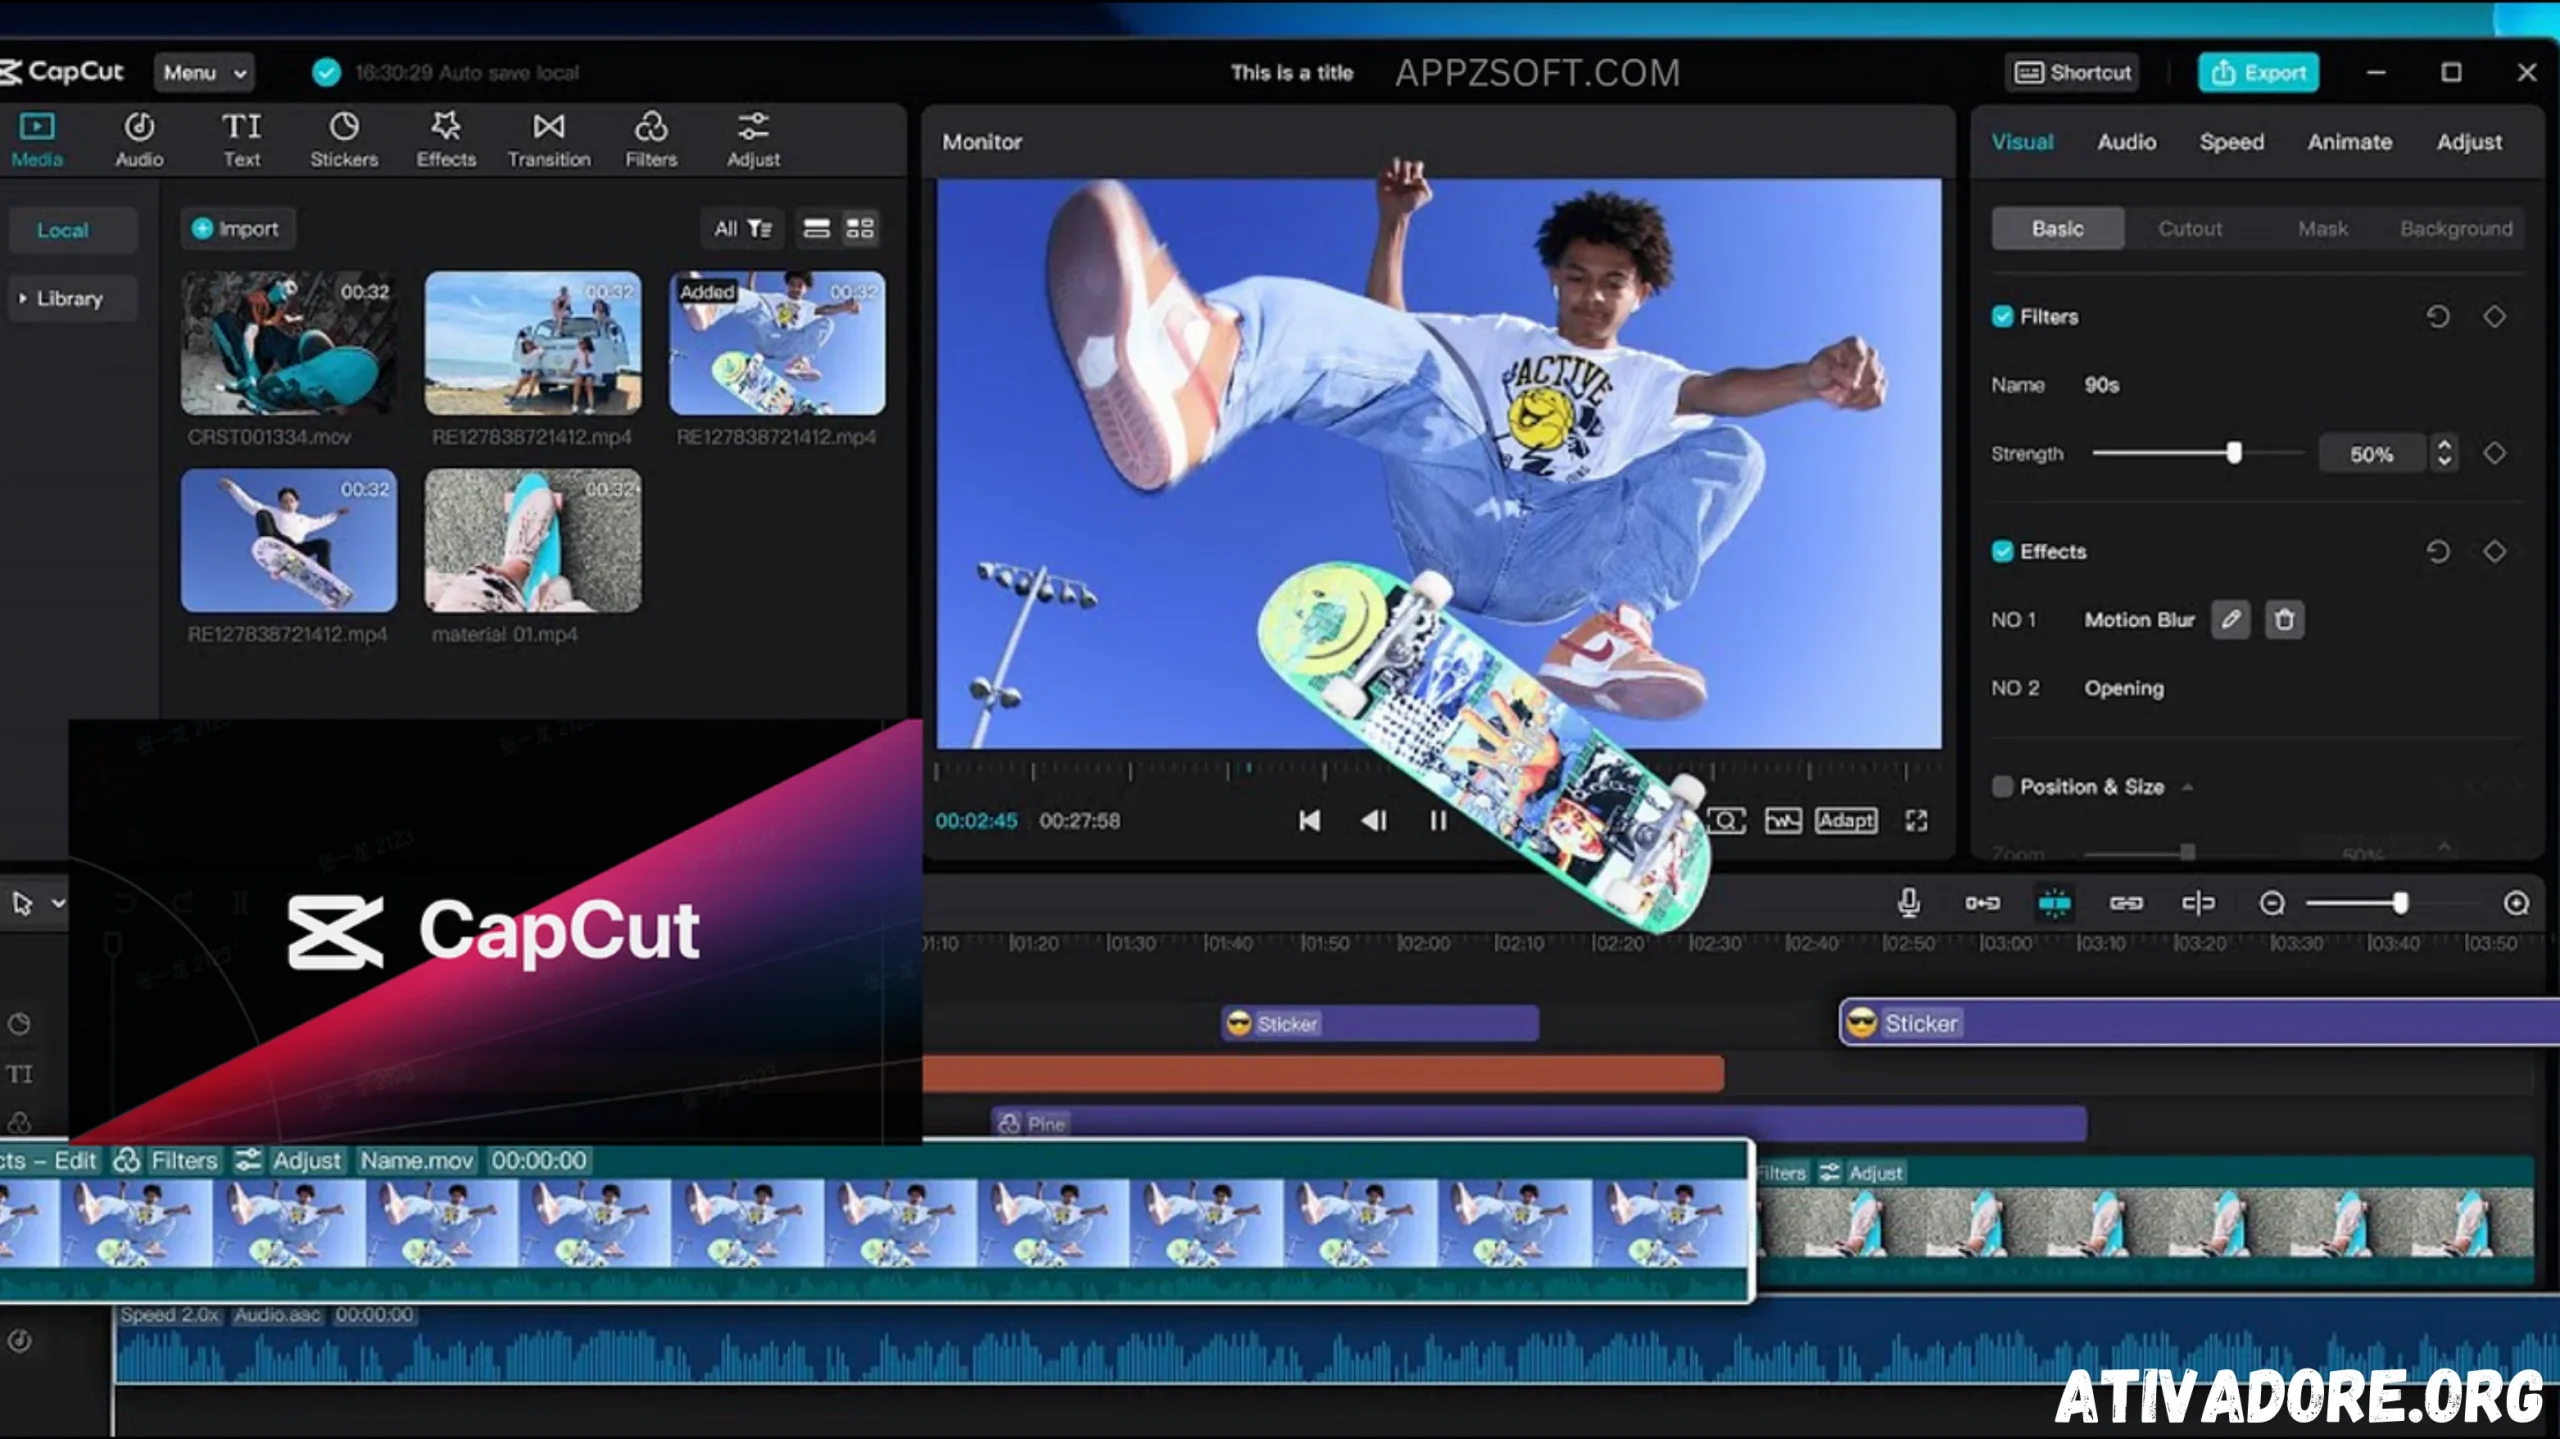2560x1439 pixels.
Task: Click the Export button
Action: pos(2258,73)
